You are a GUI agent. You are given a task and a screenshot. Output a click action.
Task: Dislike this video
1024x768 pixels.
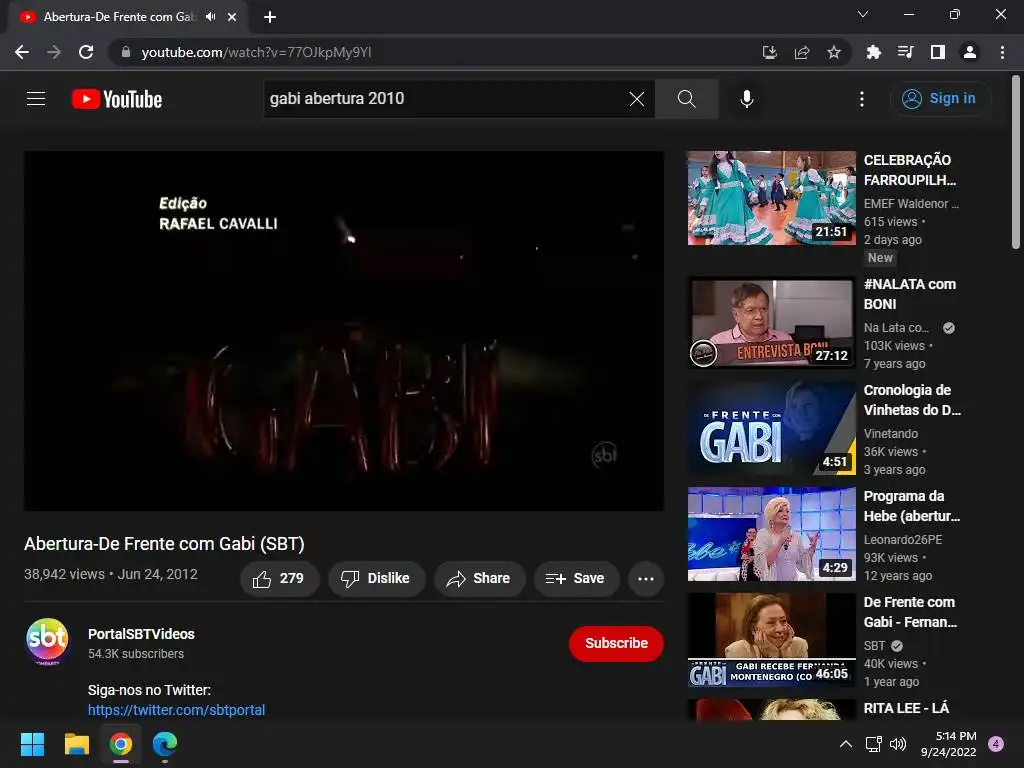coord(376,579)
